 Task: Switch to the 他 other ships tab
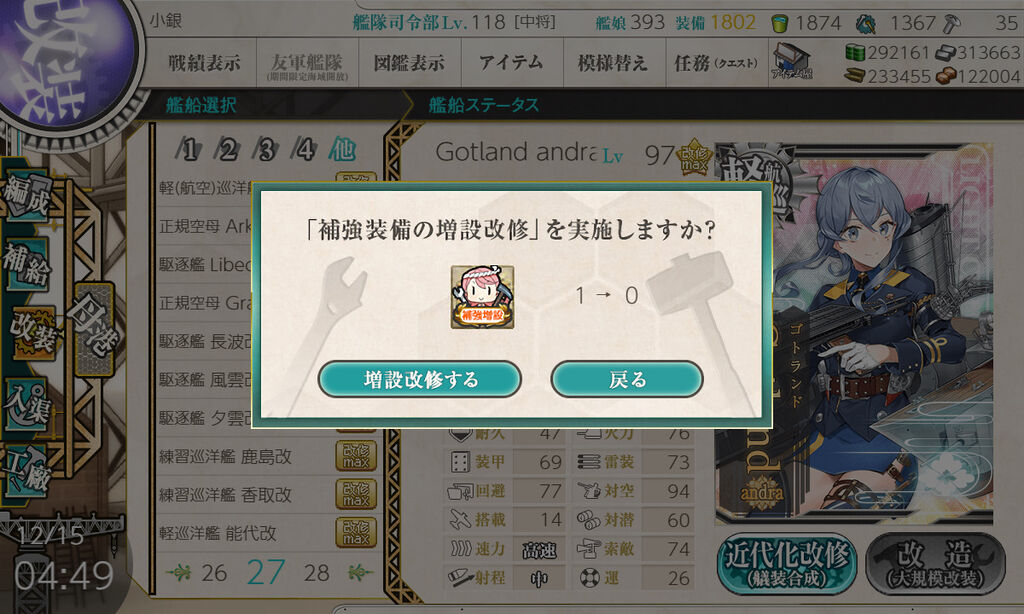342,150
